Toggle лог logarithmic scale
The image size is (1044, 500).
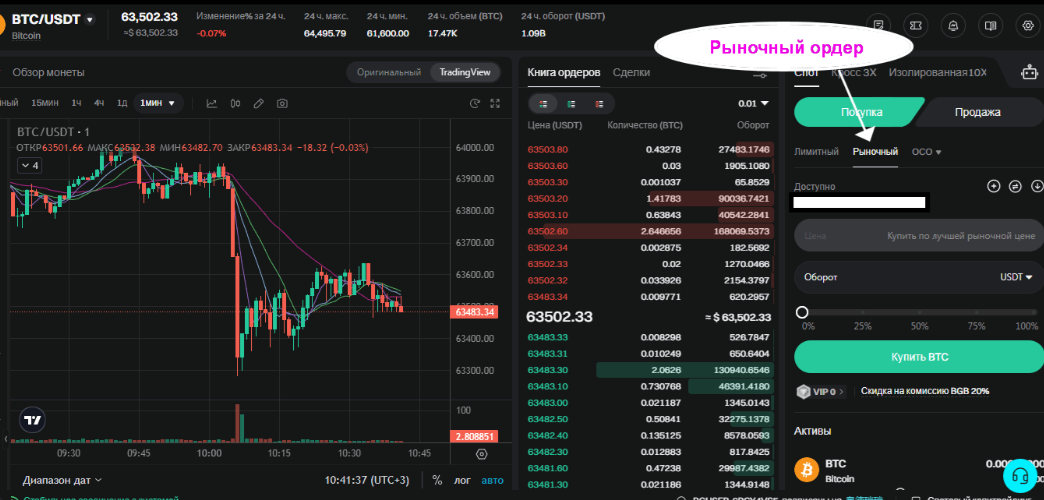point(462,480)
